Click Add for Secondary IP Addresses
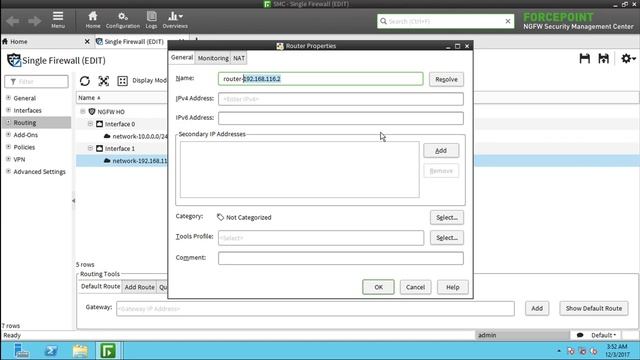640x360 pixels. point(441,151)
